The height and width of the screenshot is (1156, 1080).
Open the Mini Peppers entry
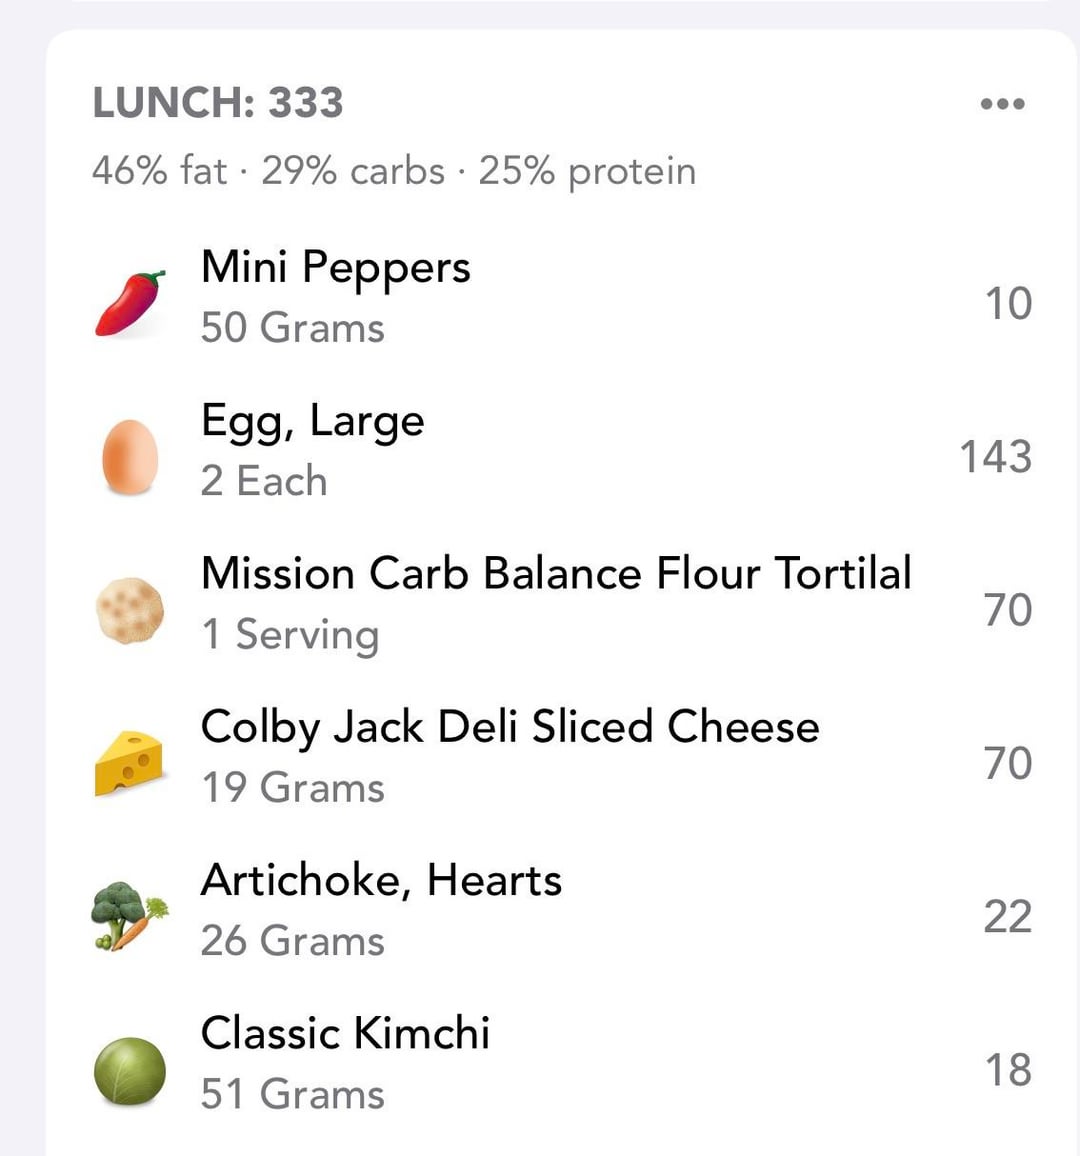[x=336, y=268]
